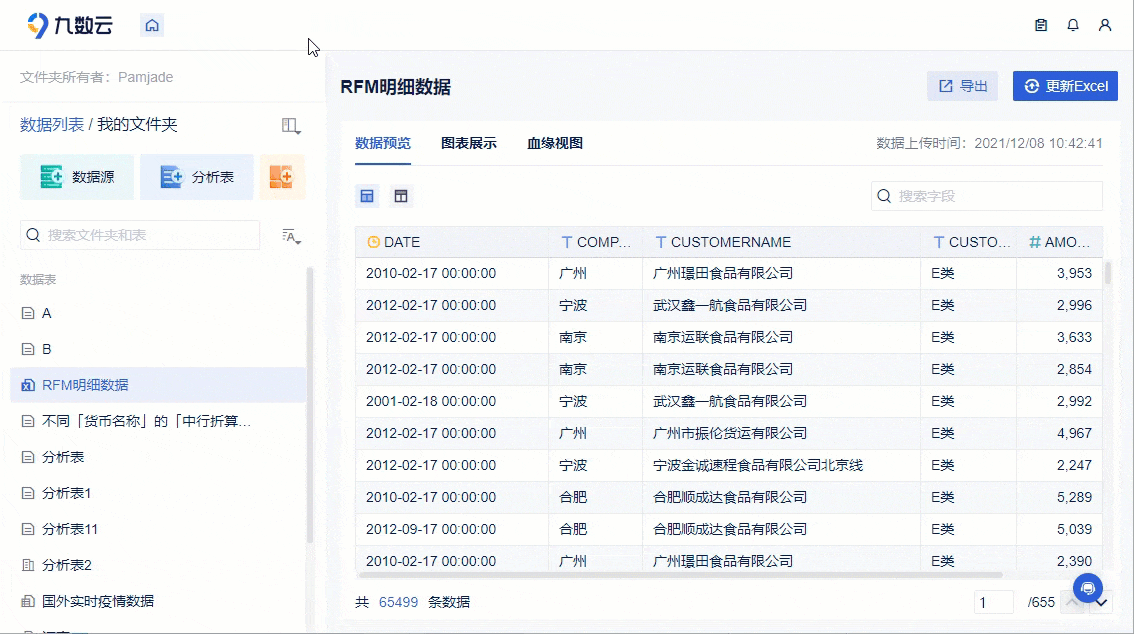Open the customer service chat bubble
1134x634 pixels.
pos(1088,588)
